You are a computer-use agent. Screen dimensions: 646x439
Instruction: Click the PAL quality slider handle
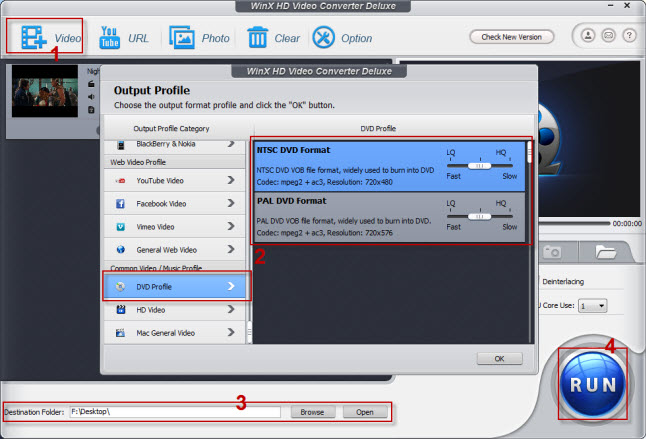[x=480, y=217]
